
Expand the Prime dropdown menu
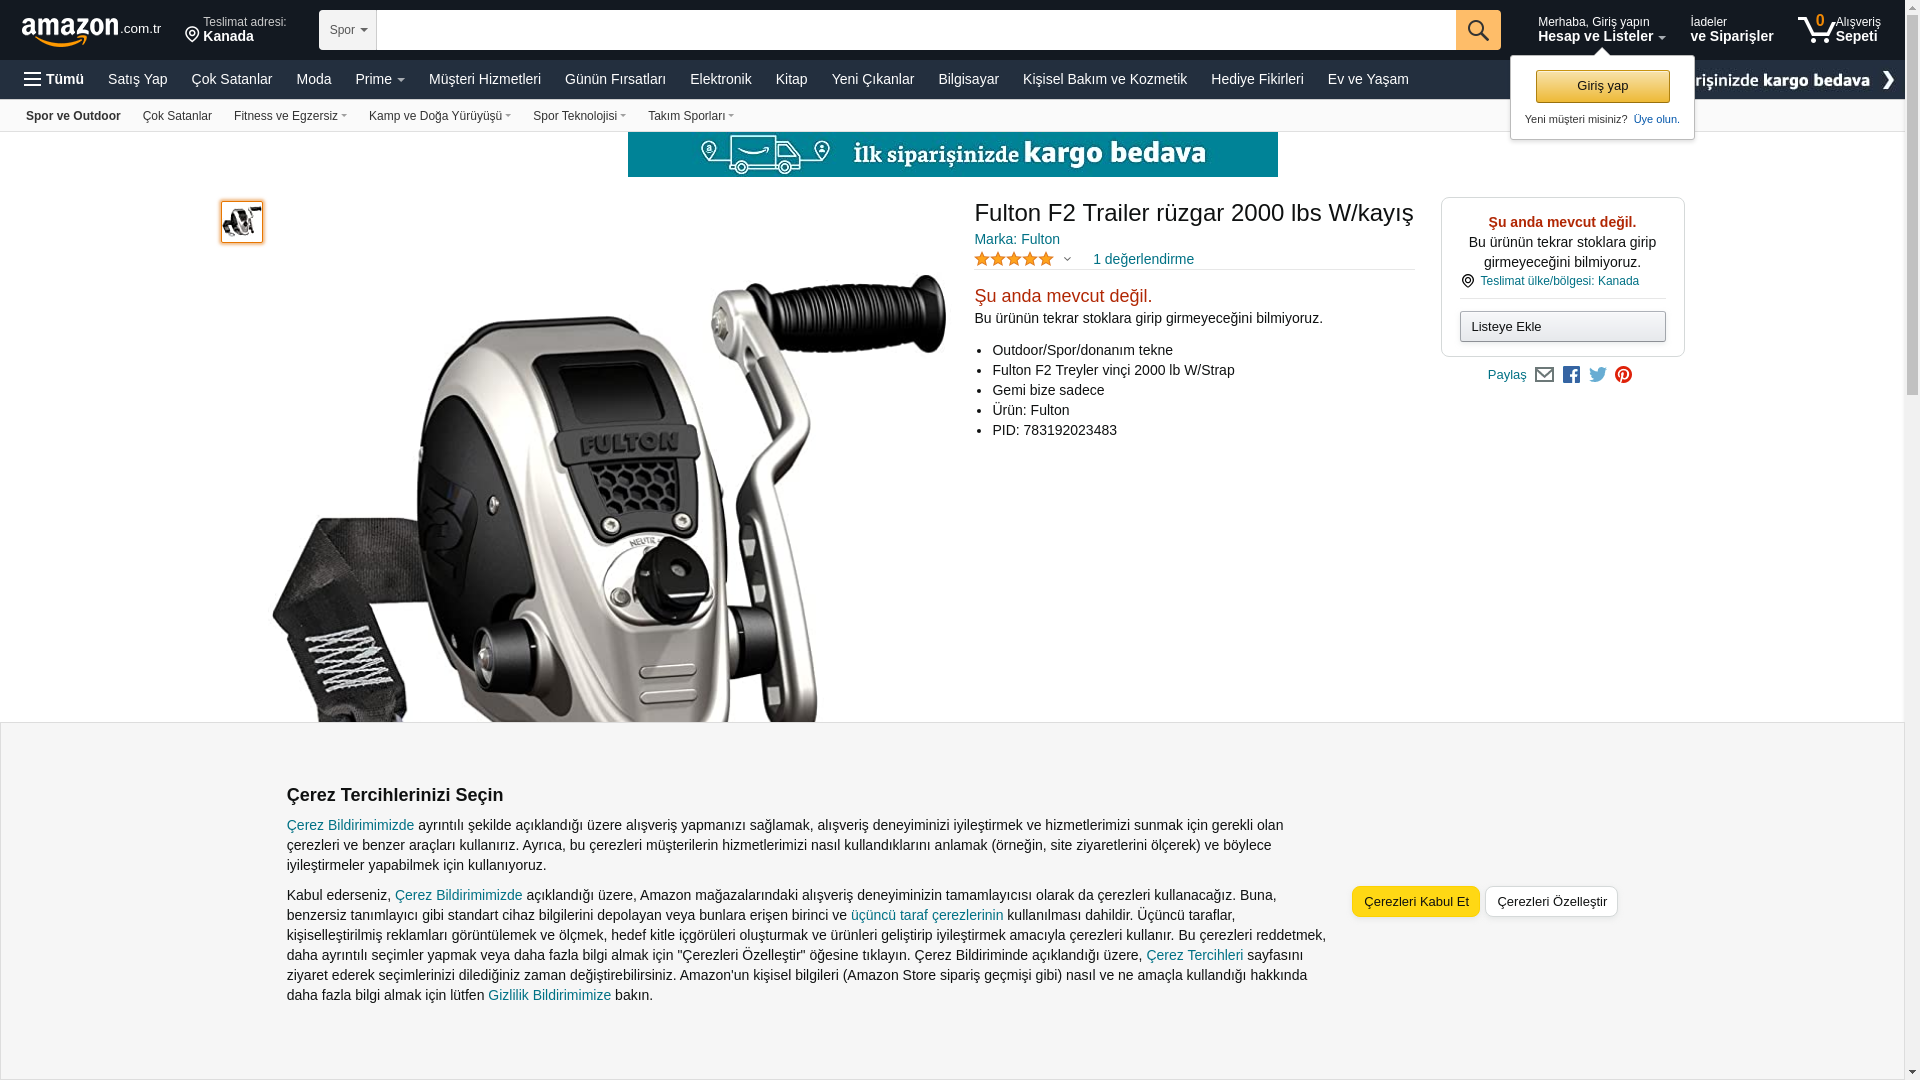tap(380, 79)
